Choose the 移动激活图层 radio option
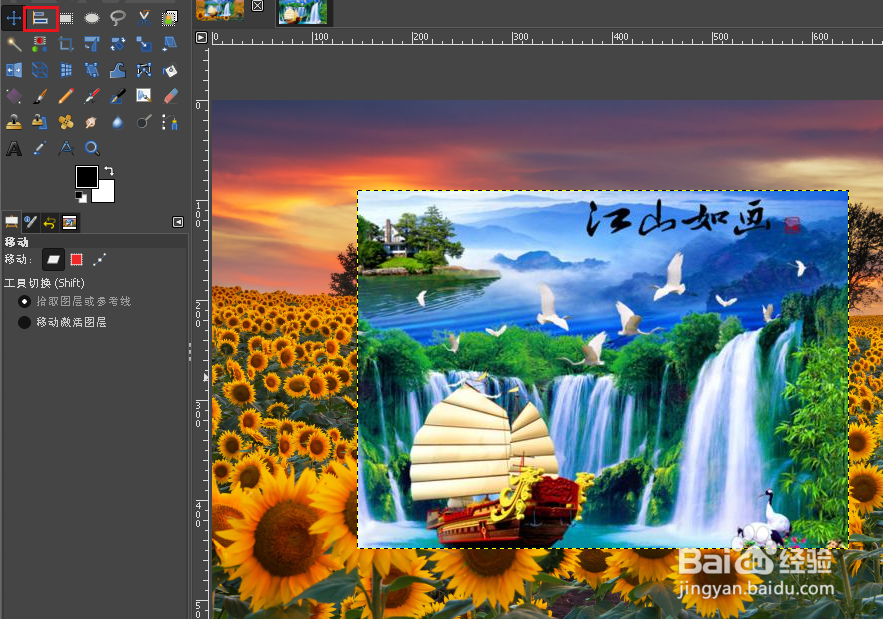Viewport: 883px width, 619px height. click(x=23, y=322)
